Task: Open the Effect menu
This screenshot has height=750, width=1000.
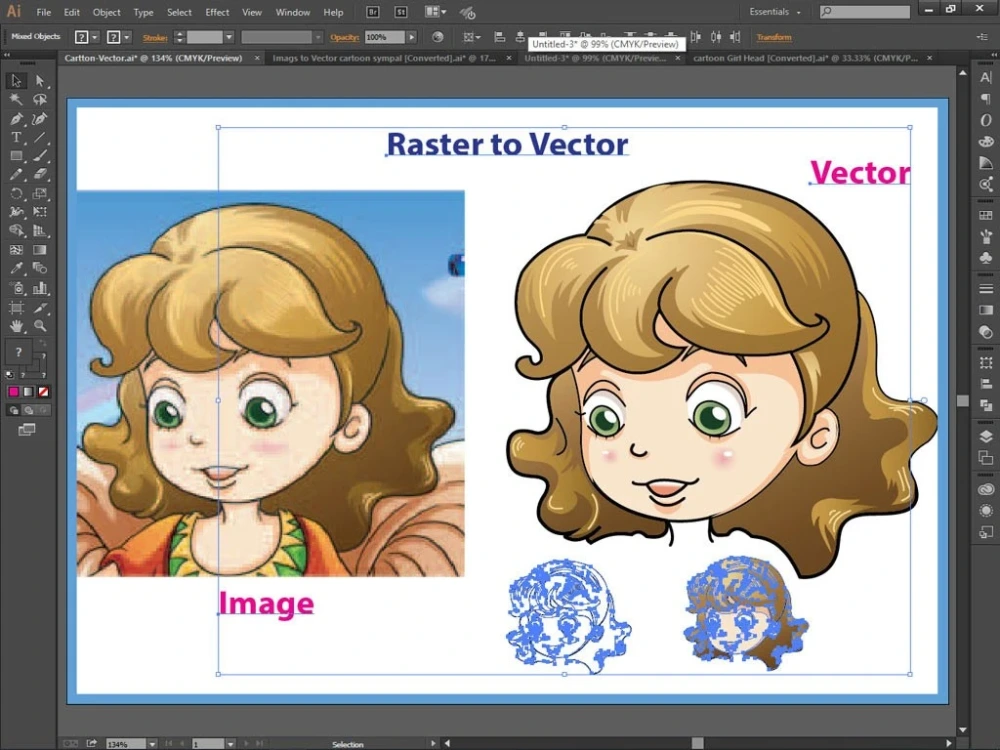Action: pyautogui.click(x=217, y=12)
